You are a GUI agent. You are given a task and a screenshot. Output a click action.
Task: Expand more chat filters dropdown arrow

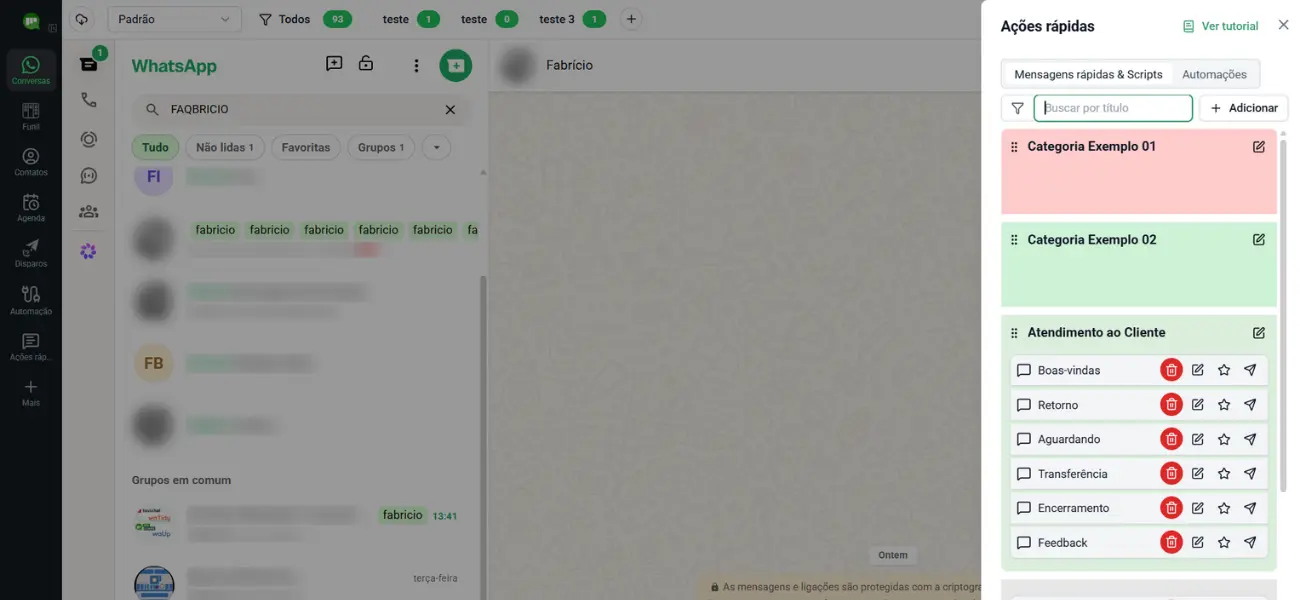pyautogui.click(x=436, y=148)
